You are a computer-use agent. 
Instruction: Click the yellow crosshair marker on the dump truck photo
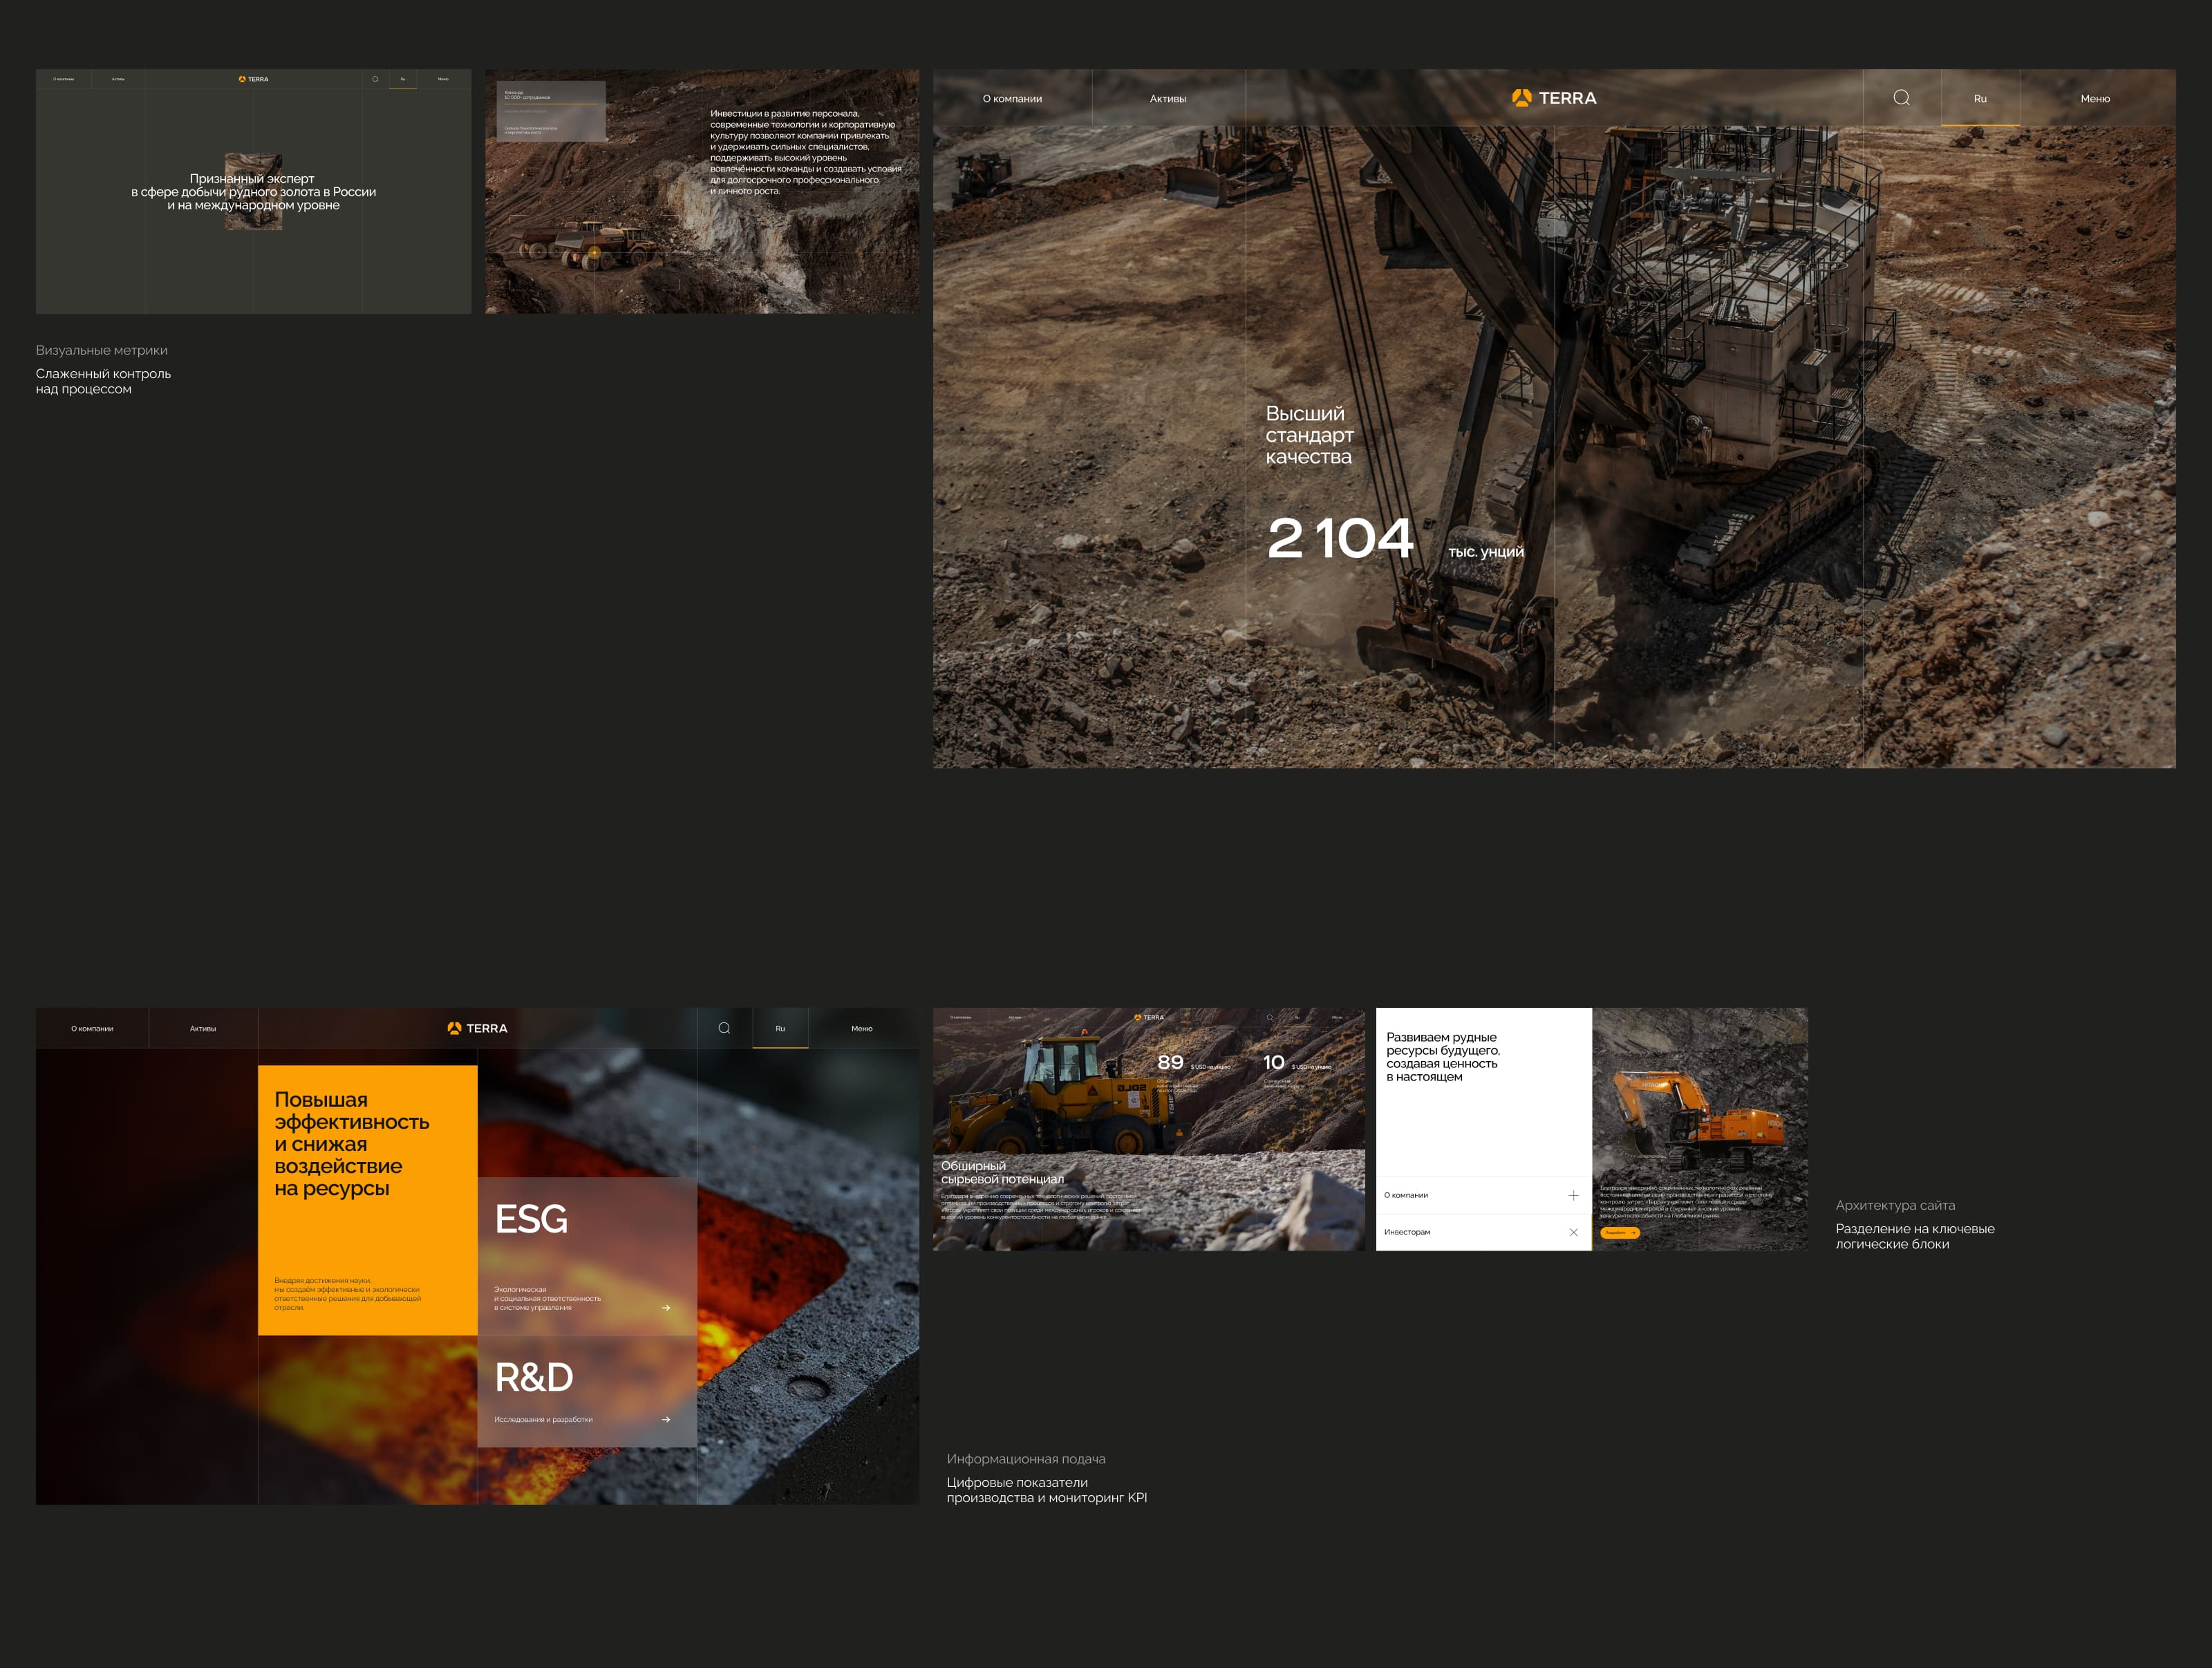pyautogui.click(x=594, y=253)
